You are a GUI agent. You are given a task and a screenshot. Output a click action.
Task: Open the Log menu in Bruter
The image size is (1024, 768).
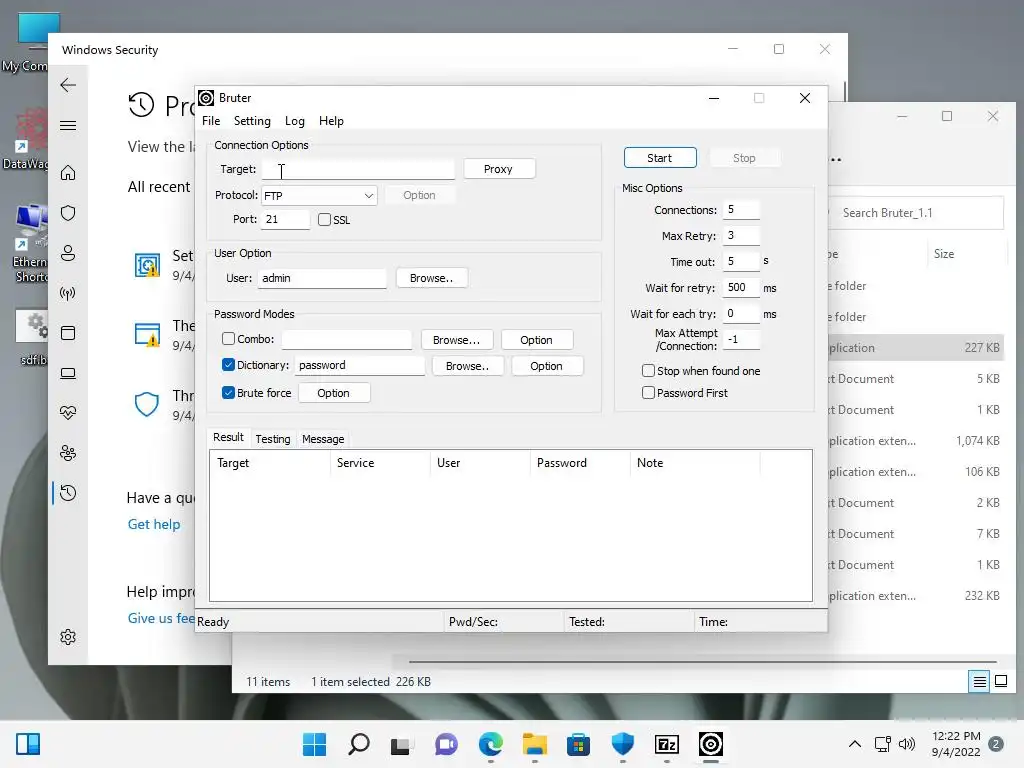click(295, 121)
